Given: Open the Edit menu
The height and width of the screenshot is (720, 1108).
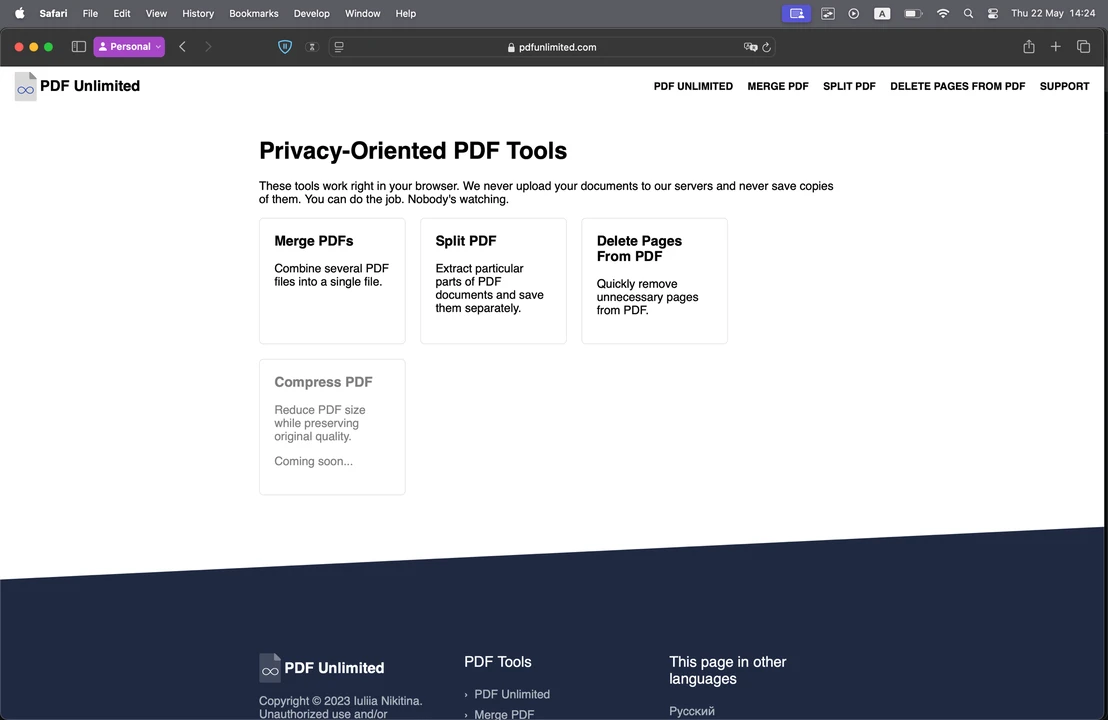Looking at the screenshot, I should click(x=122, y=13).
